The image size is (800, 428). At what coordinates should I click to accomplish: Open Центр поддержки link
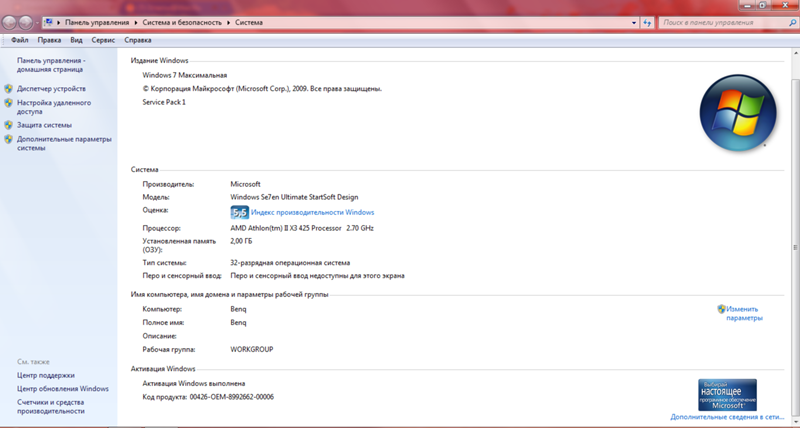click(x=46, y=375)
